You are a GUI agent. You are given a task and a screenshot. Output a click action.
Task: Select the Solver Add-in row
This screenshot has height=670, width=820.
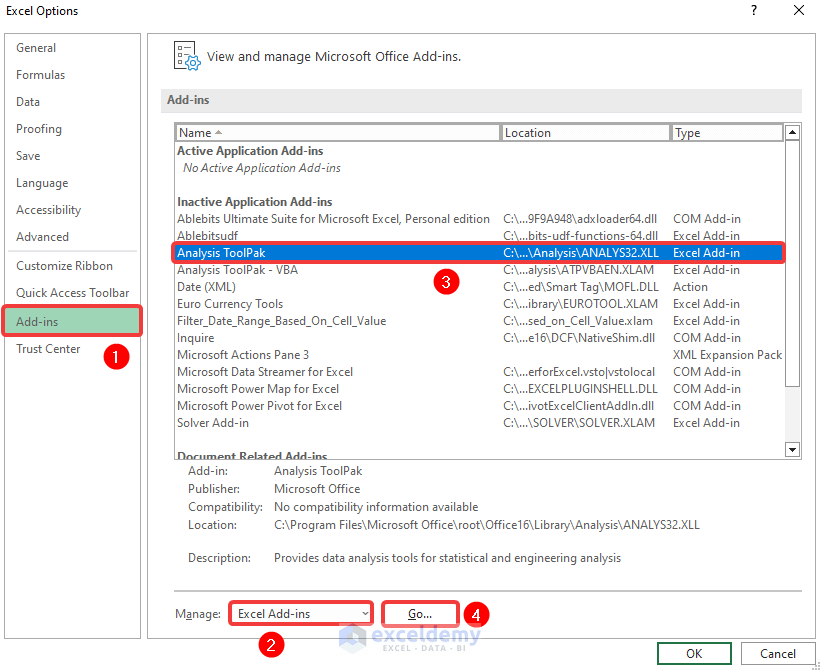pyautogui.click(x=480, y=423)
